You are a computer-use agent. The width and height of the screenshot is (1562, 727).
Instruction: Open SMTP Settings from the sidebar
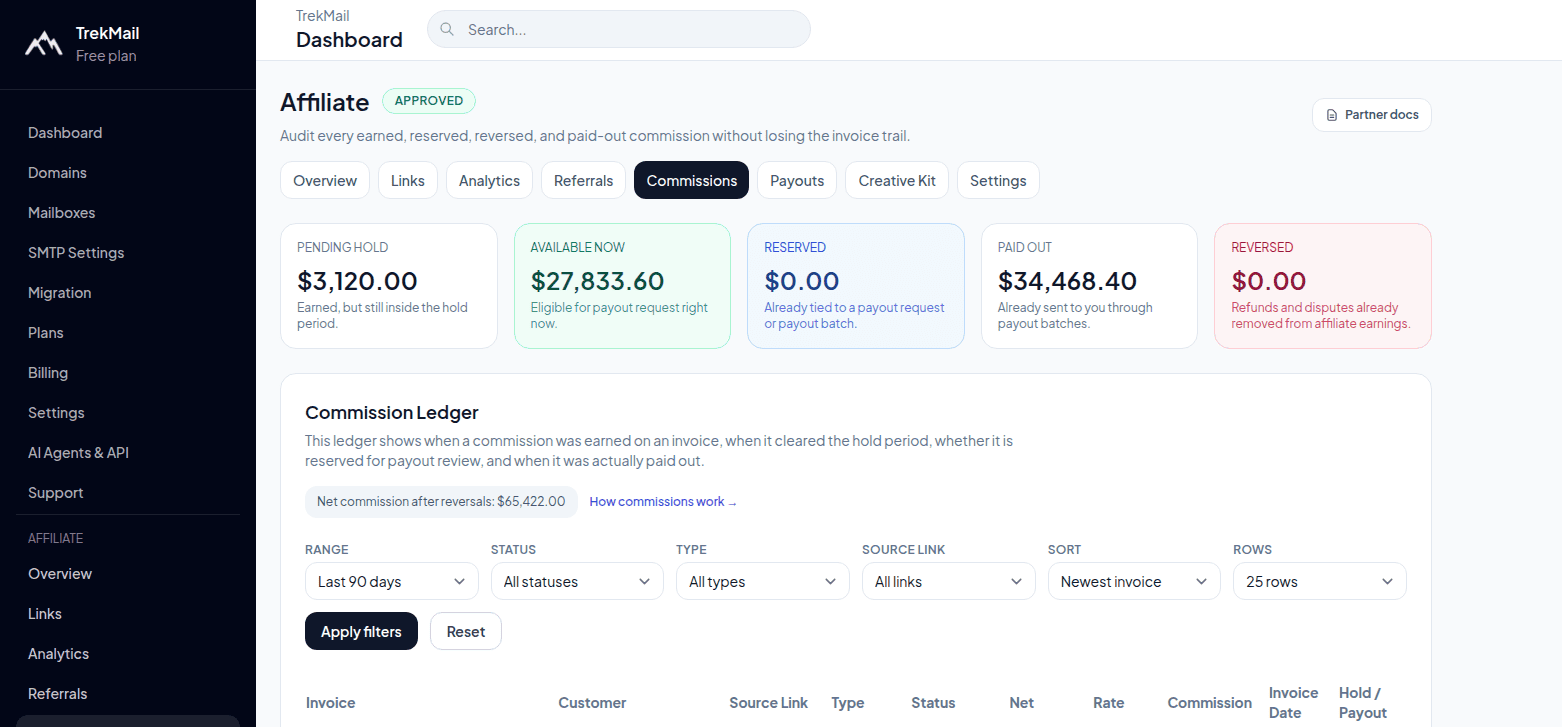point(76,252)
